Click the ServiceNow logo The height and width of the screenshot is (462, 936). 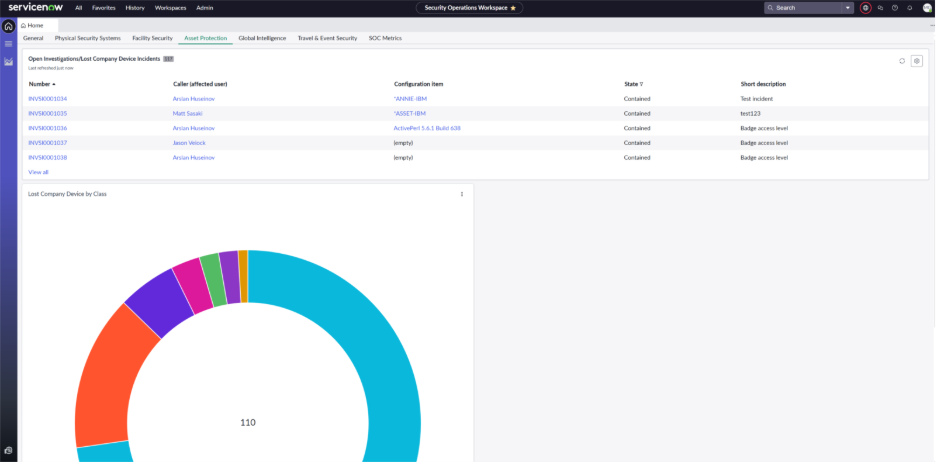36,8
